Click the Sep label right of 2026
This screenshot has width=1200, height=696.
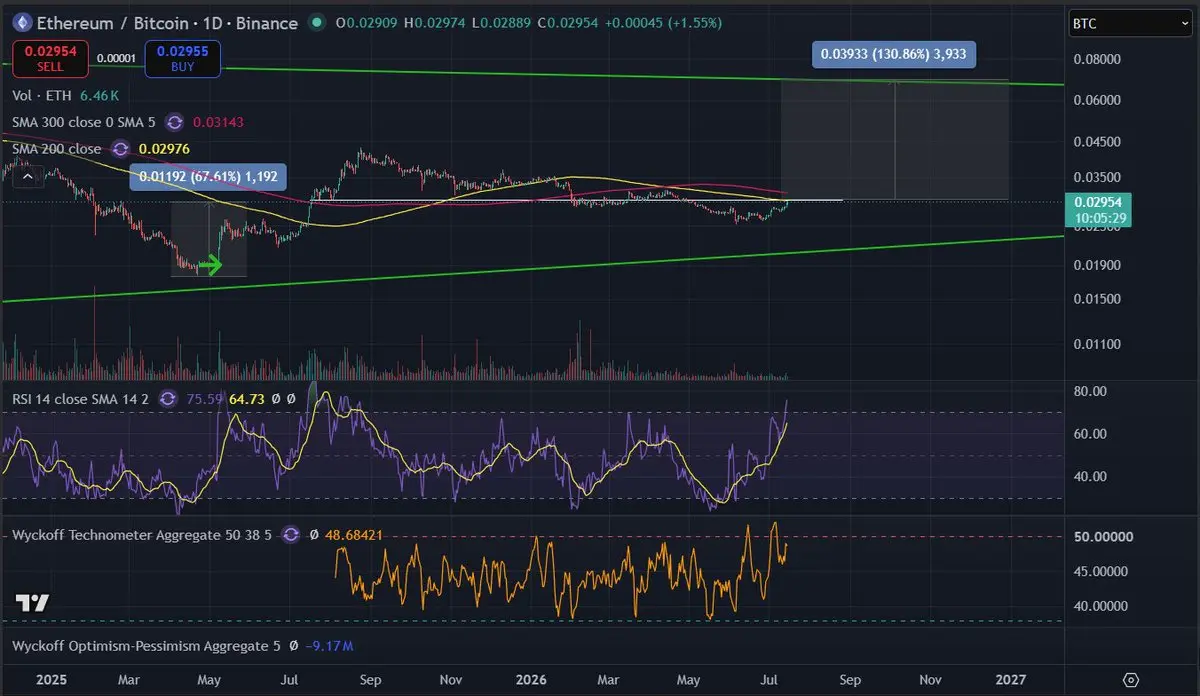point(849,678)
